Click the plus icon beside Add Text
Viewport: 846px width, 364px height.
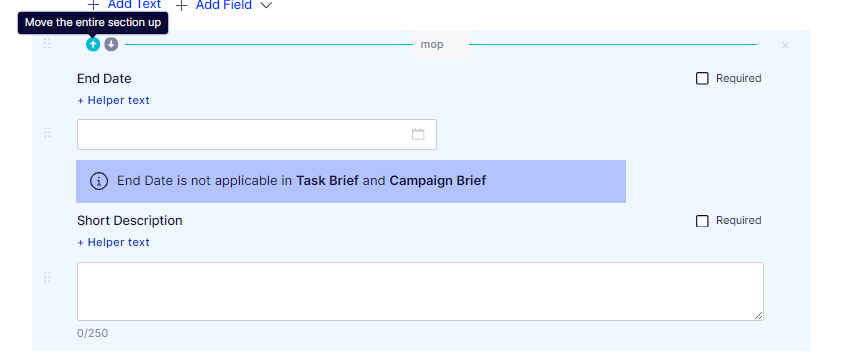point(93,5)
